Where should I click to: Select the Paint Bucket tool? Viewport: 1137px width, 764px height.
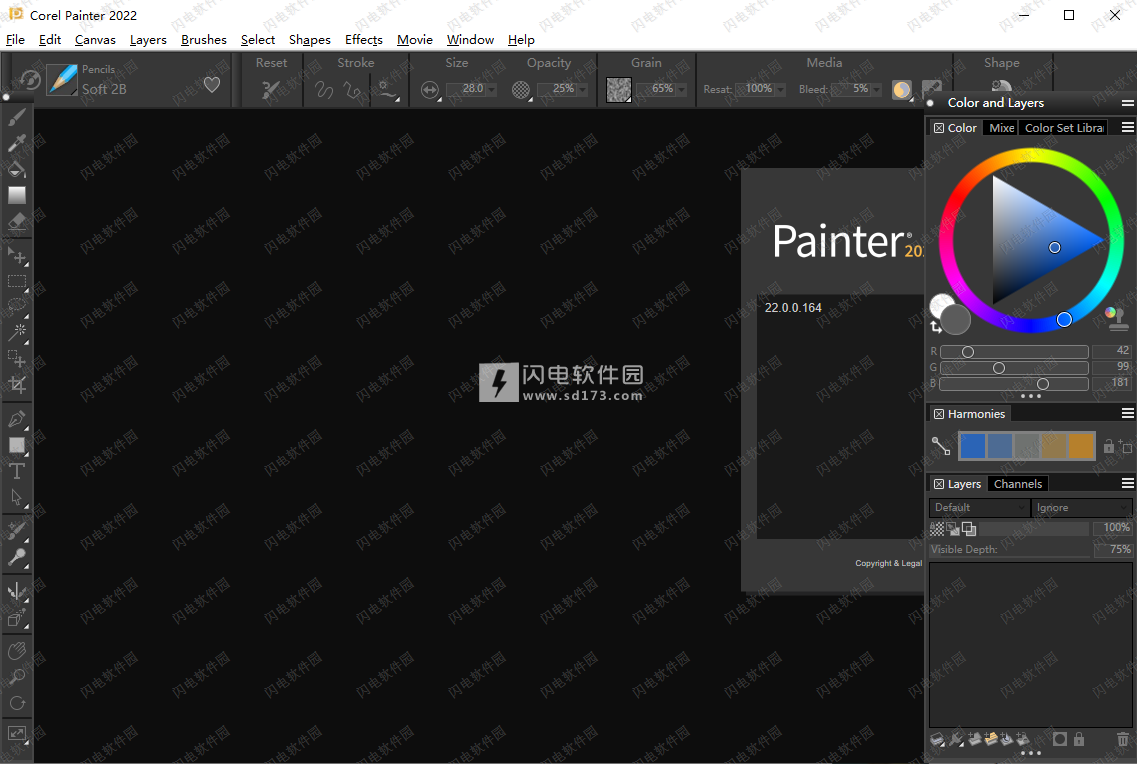point(17,169)
